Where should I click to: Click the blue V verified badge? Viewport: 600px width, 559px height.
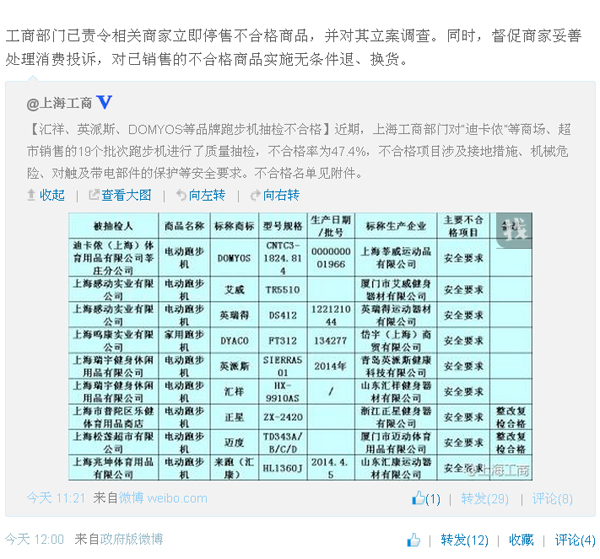click(x=104, y=102)
